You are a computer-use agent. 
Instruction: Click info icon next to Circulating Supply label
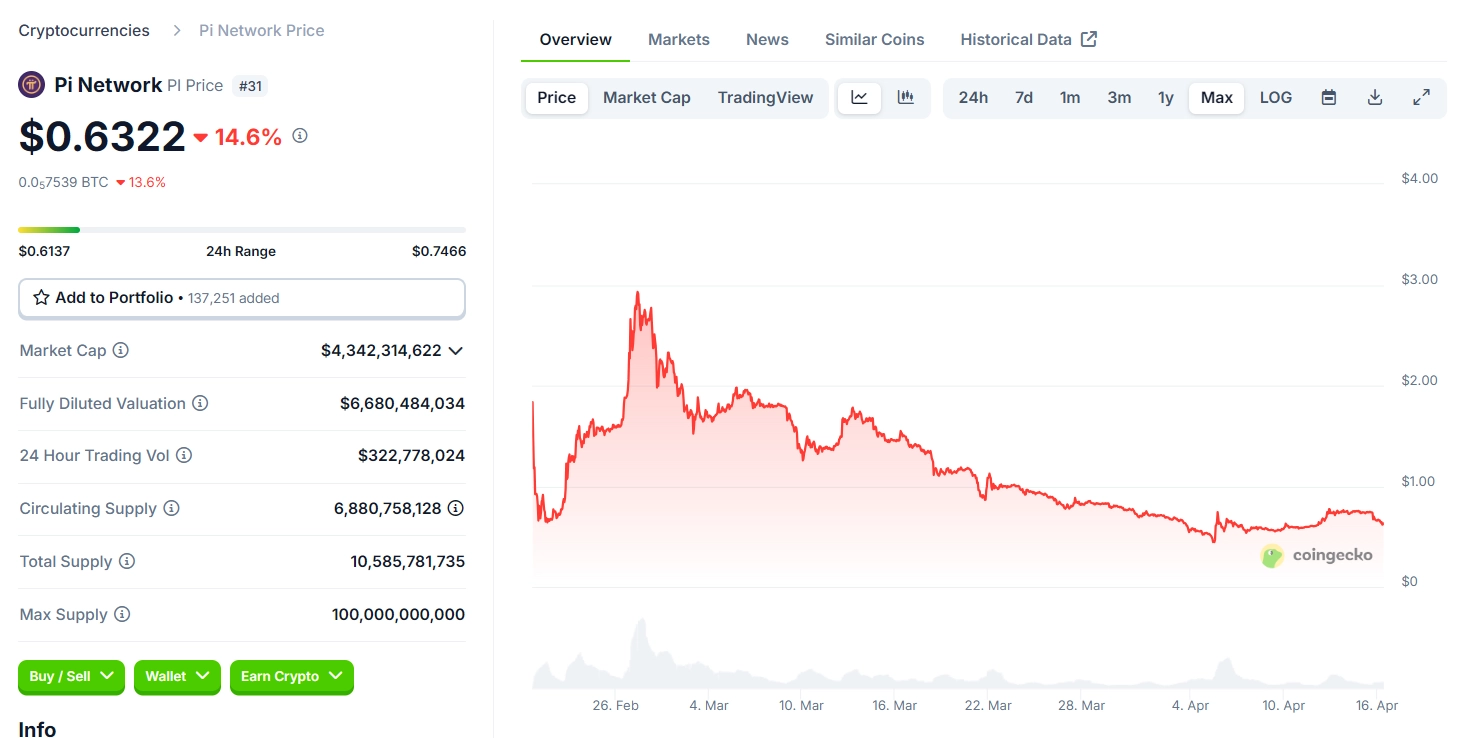(171, 508)
